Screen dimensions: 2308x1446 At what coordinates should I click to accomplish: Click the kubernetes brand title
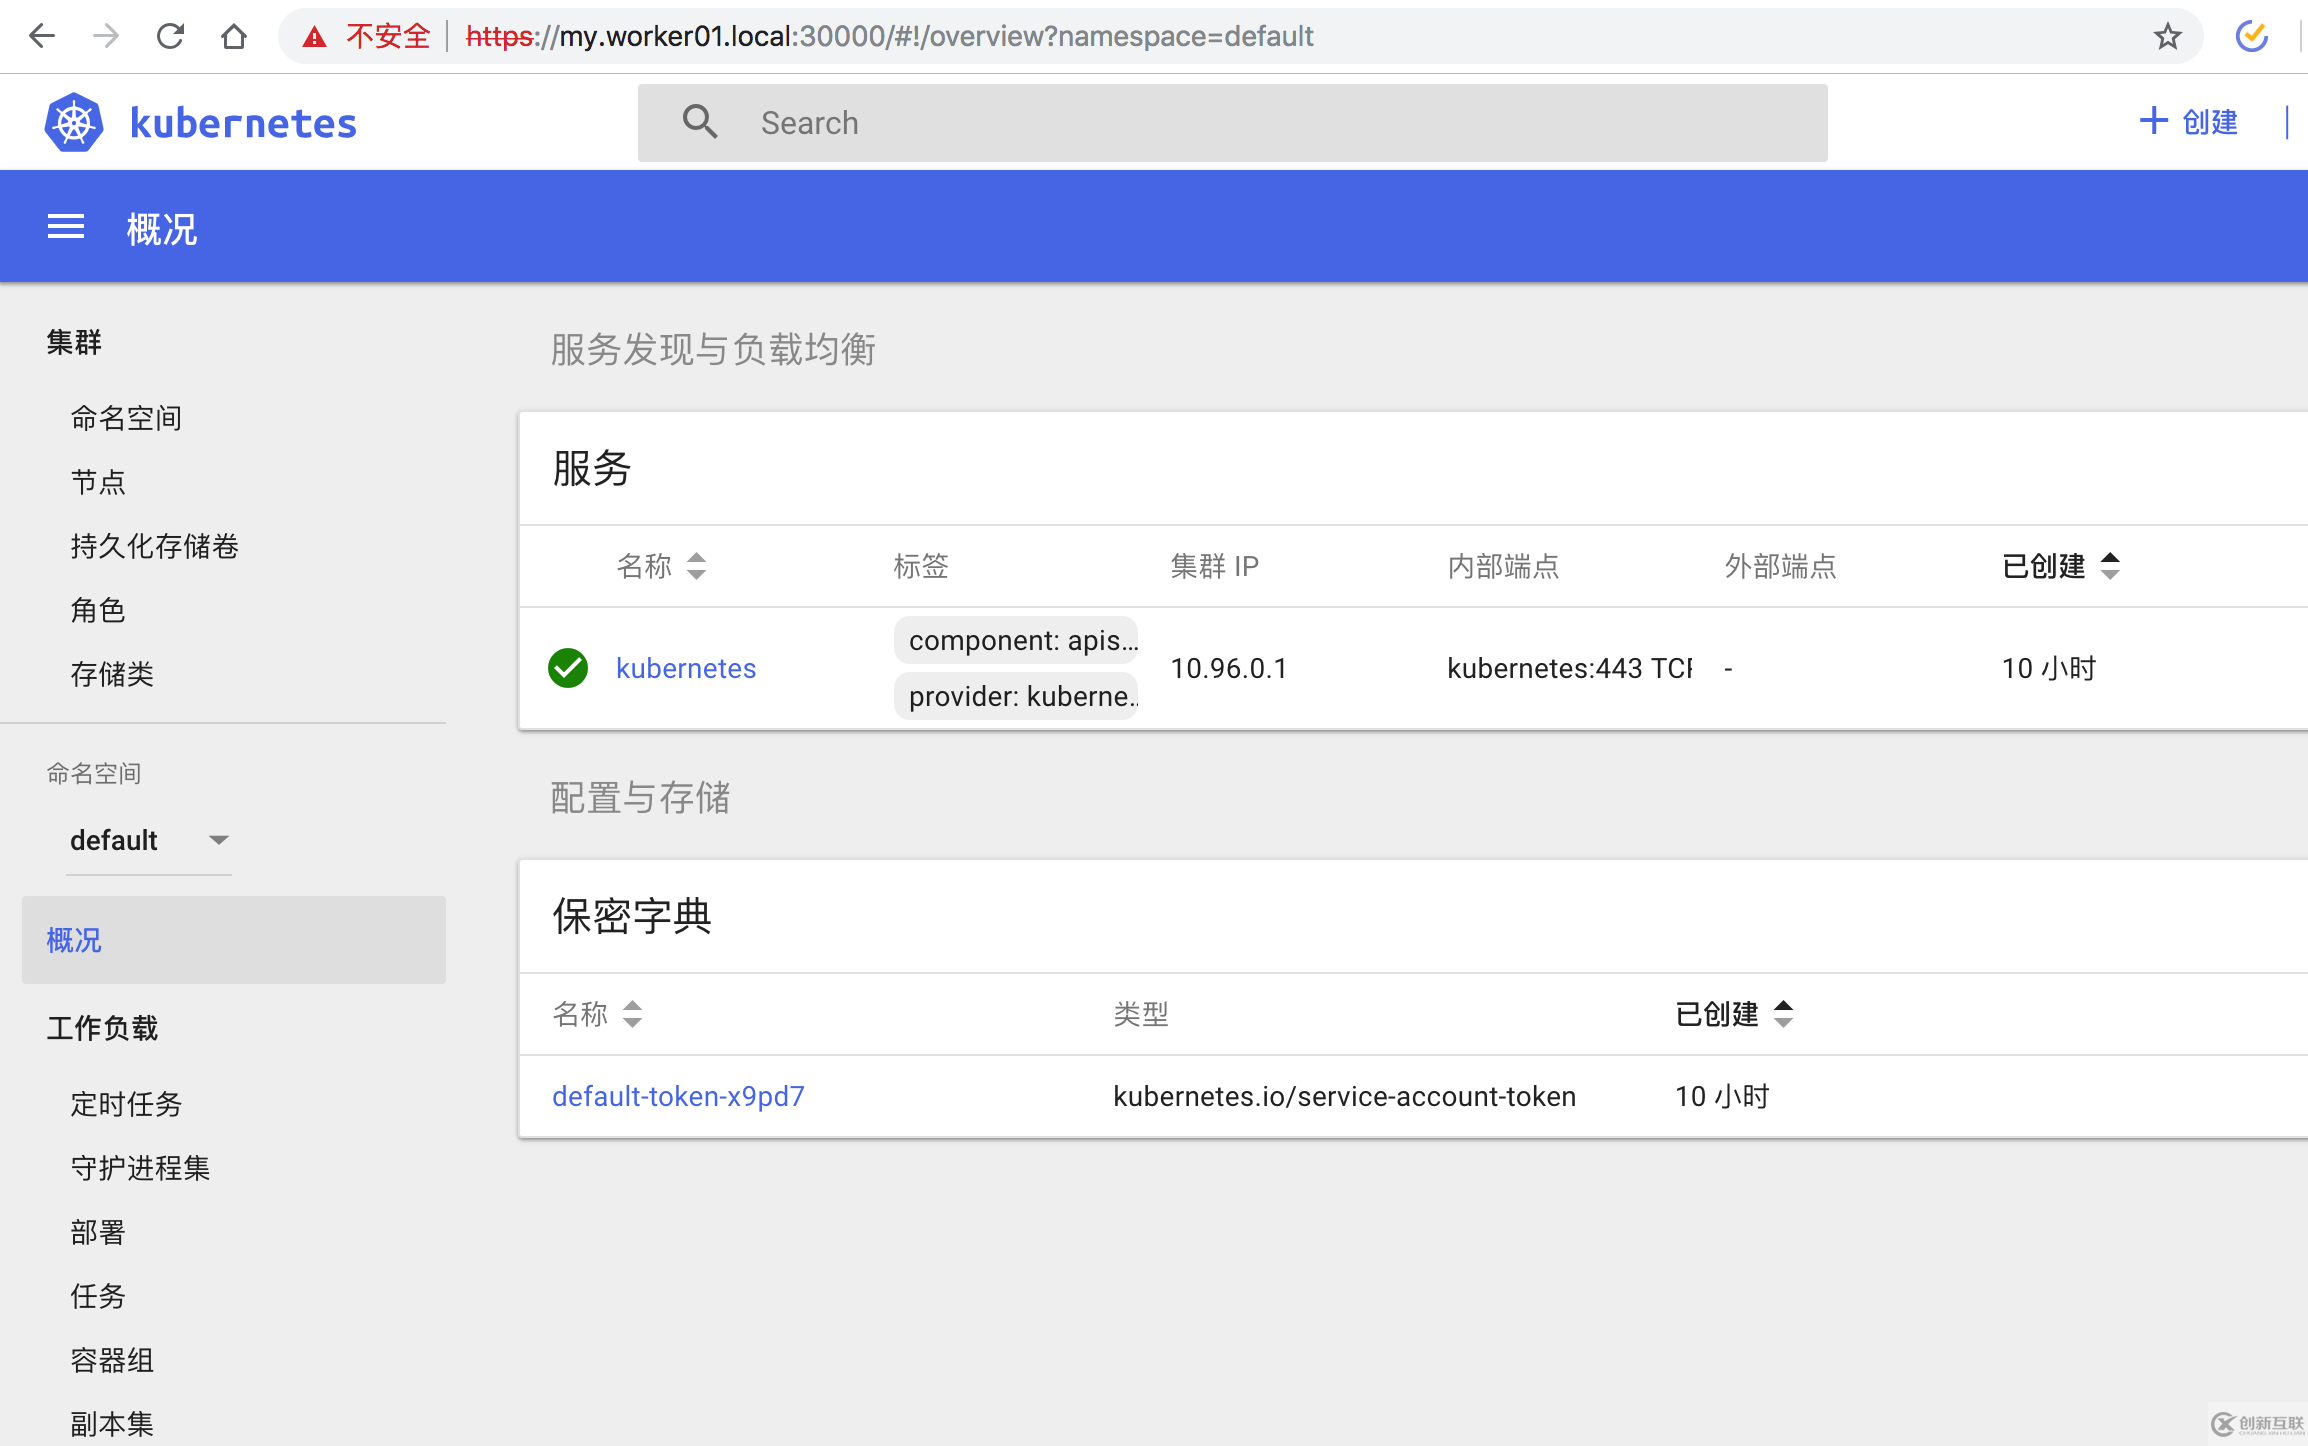243,123
